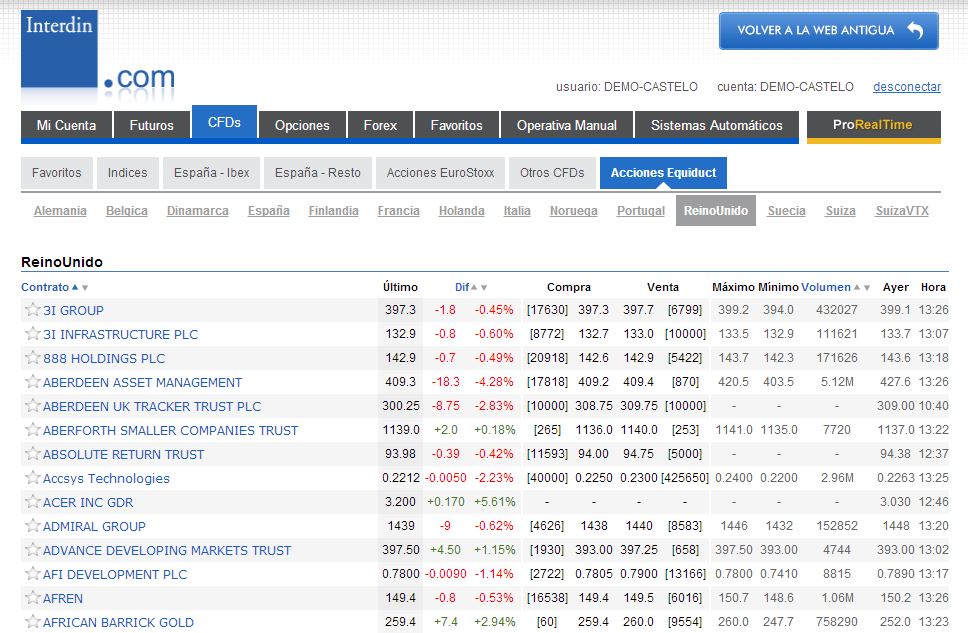
Task: Choose the Portugal country link
Action: (641, 211)
